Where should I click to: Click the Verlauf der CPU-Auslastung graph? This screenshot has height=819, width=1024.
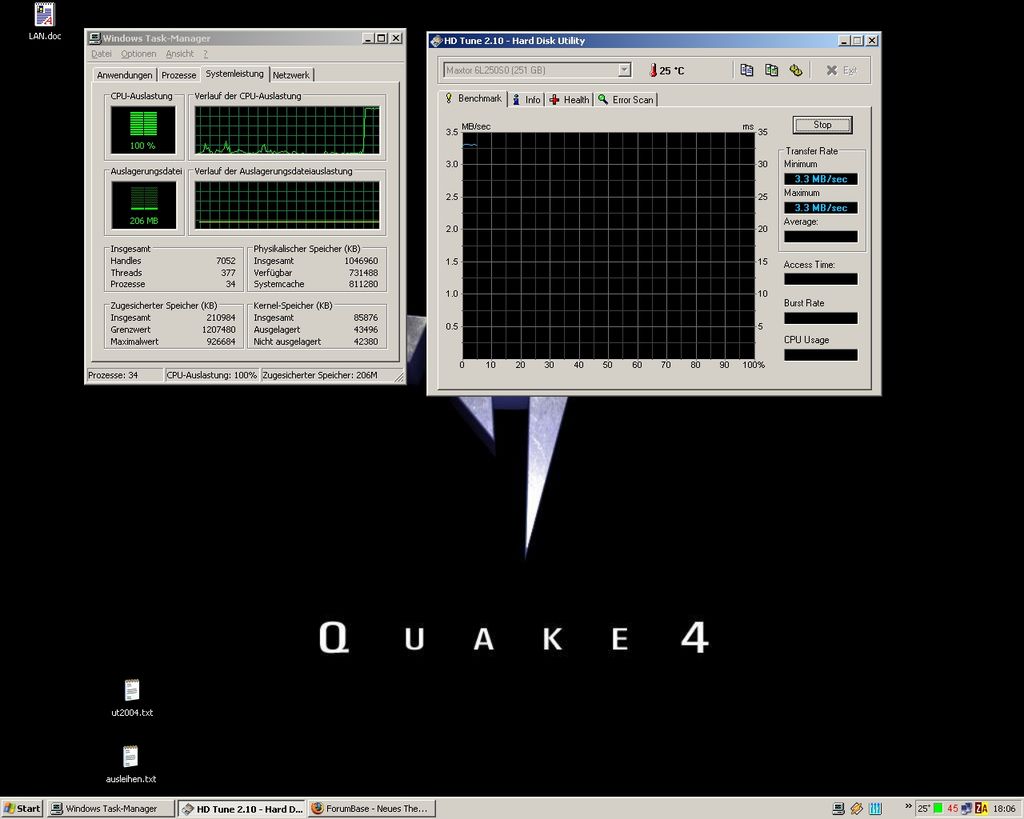pos(287,130)
